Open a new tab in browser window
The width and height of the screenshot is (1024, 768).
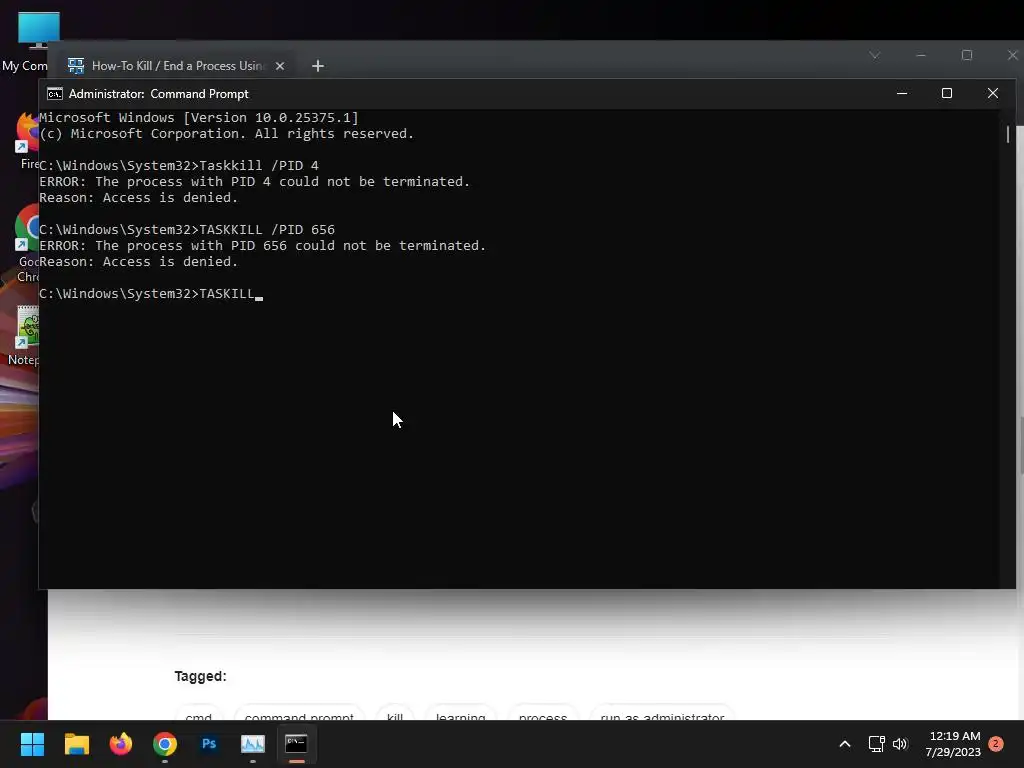pyautogui.click(x=318, y=66)
